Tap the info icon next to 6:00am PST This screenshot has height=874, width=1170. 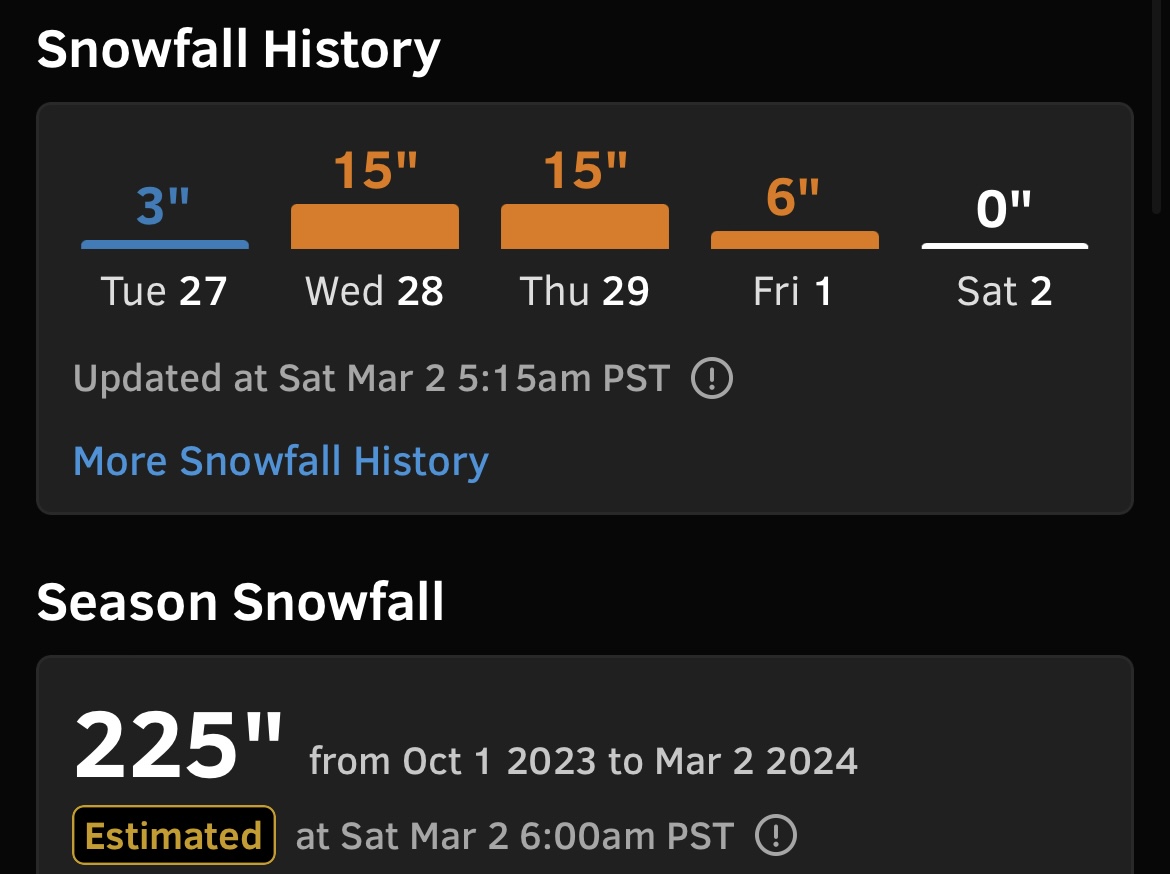pyautogui.click(x=776, y=835)
